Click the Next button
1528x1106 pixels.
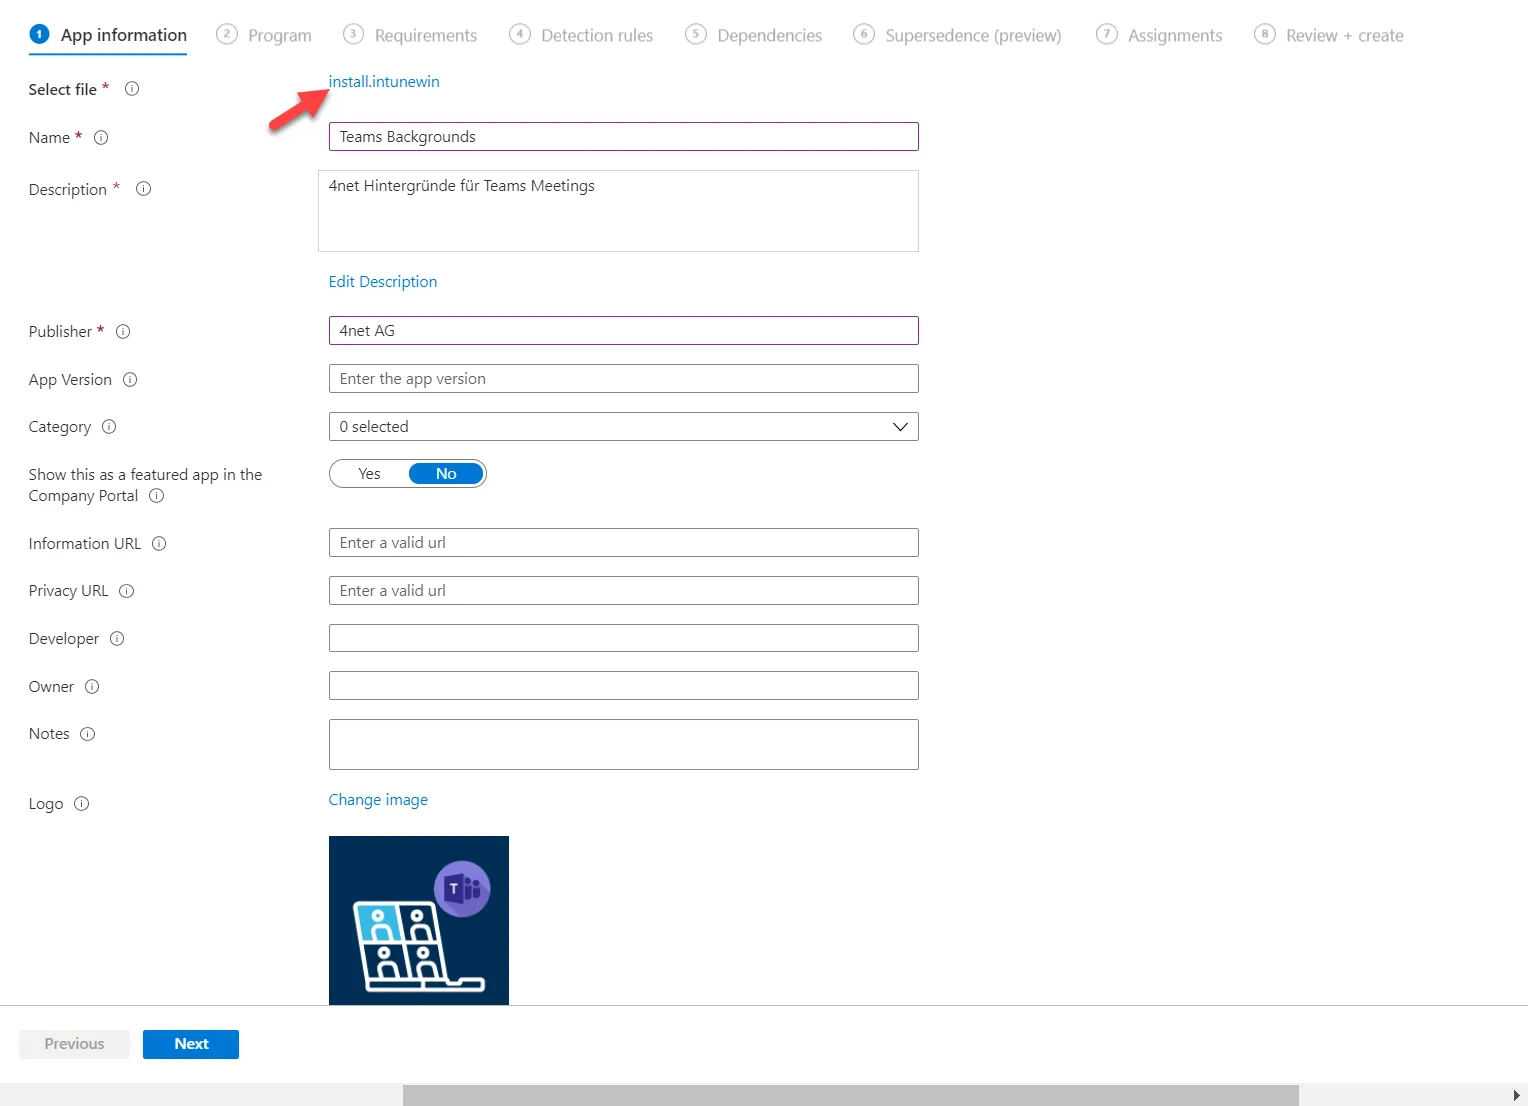click(191, 1044)
